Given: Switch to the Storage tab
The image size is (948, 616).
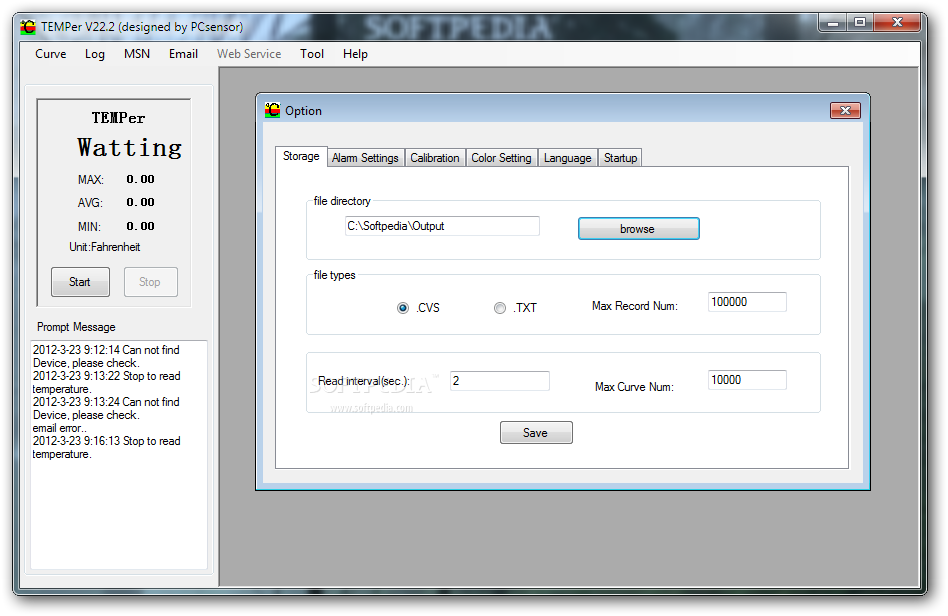Looking at the screenshot, I should [x=301, y=156].
